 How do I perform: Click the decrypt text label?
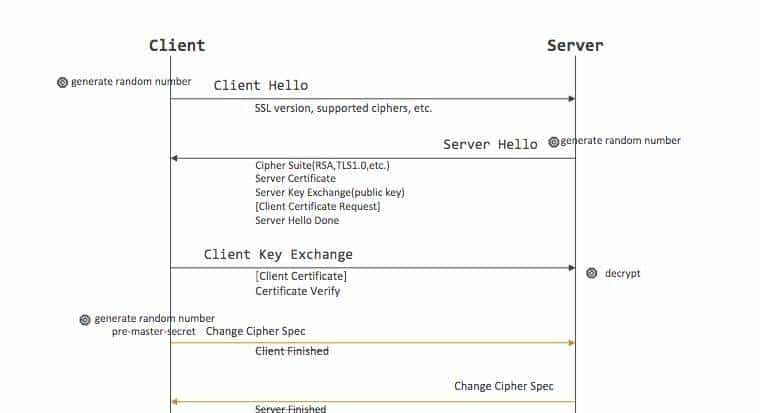click(x=622, y=273)
